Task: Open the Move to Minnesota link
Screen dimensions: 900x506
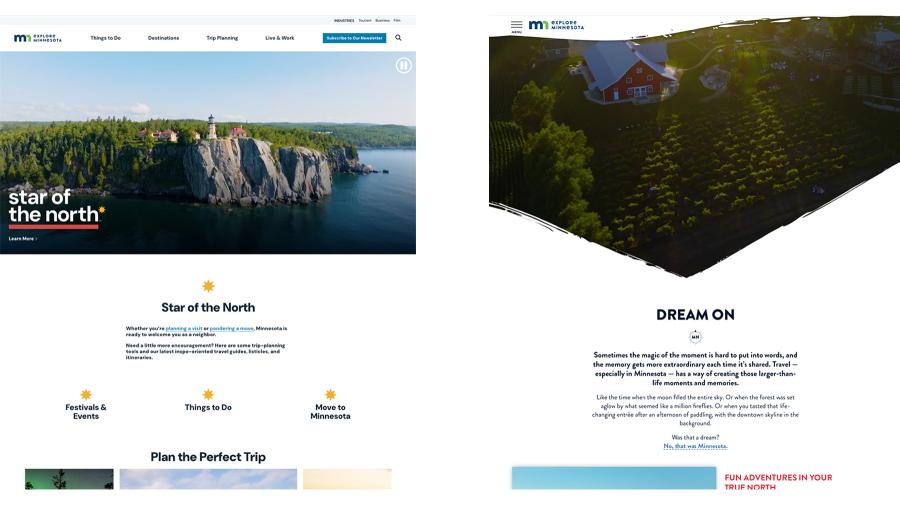Action: coord(331,411)
